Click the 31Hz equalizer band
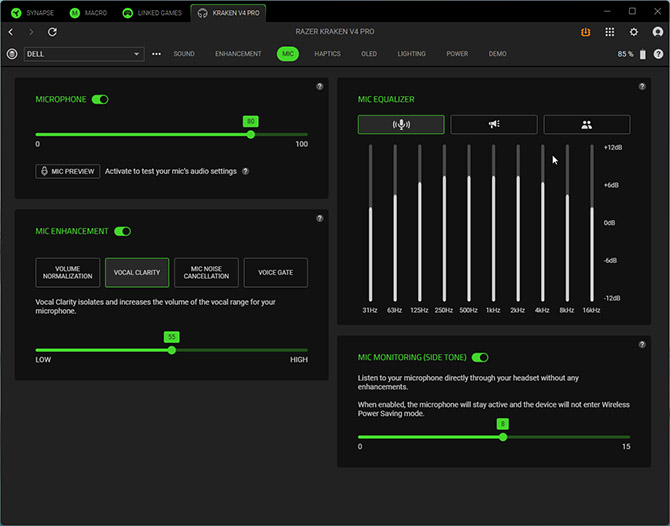Screen dimensions: 670x526 370,223
